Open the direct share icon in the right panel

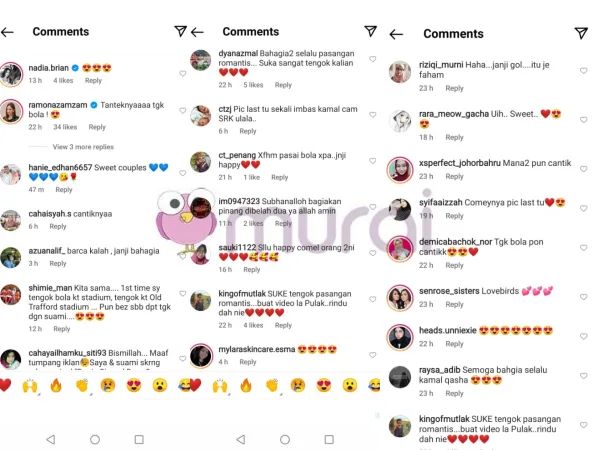[581, 33]
